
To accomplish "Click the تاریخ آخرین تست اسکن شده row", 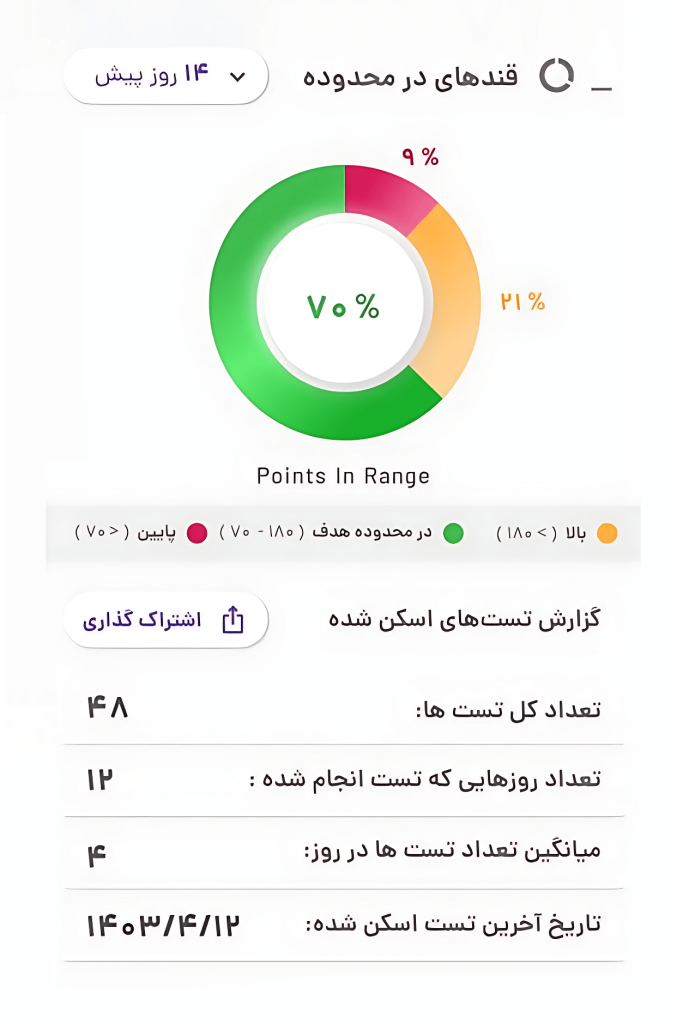I will [x=343, y=925].
